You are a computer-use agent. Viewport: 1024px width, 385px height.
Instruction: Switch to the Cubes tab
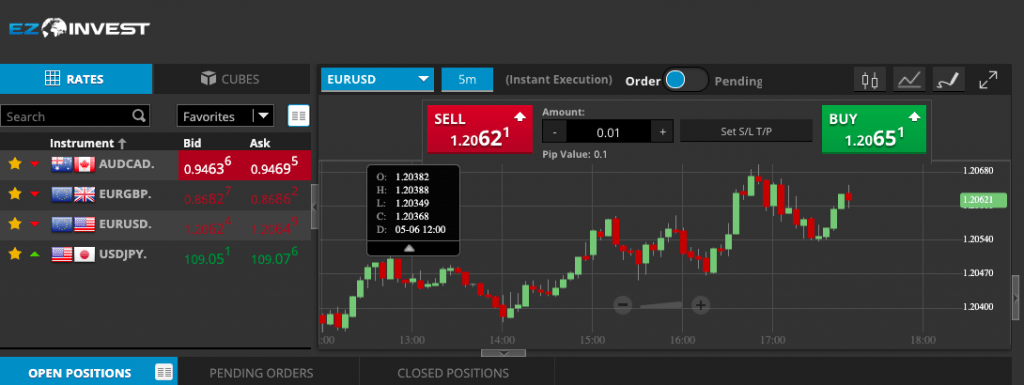coord(231,79)
